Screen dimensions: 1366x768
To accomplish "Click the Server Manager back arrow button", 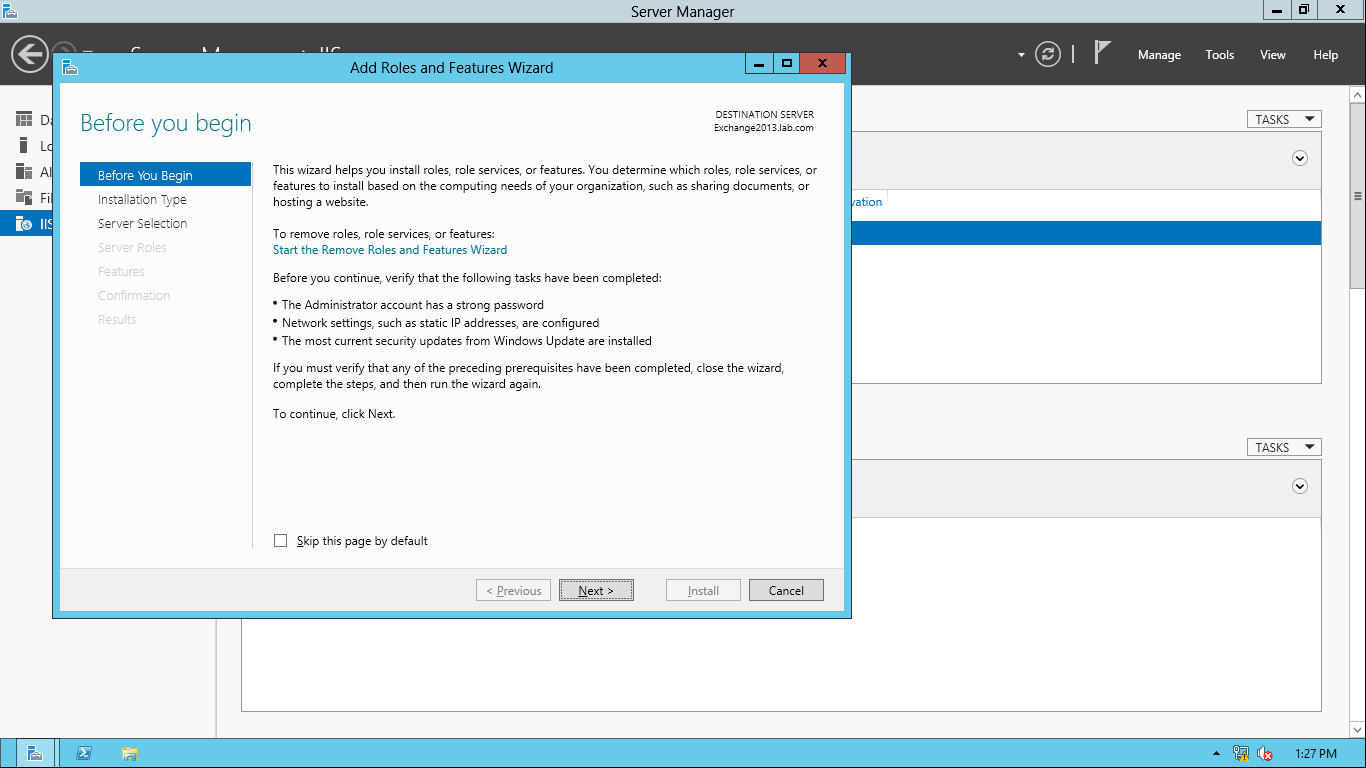I will [x=30, y=53].
